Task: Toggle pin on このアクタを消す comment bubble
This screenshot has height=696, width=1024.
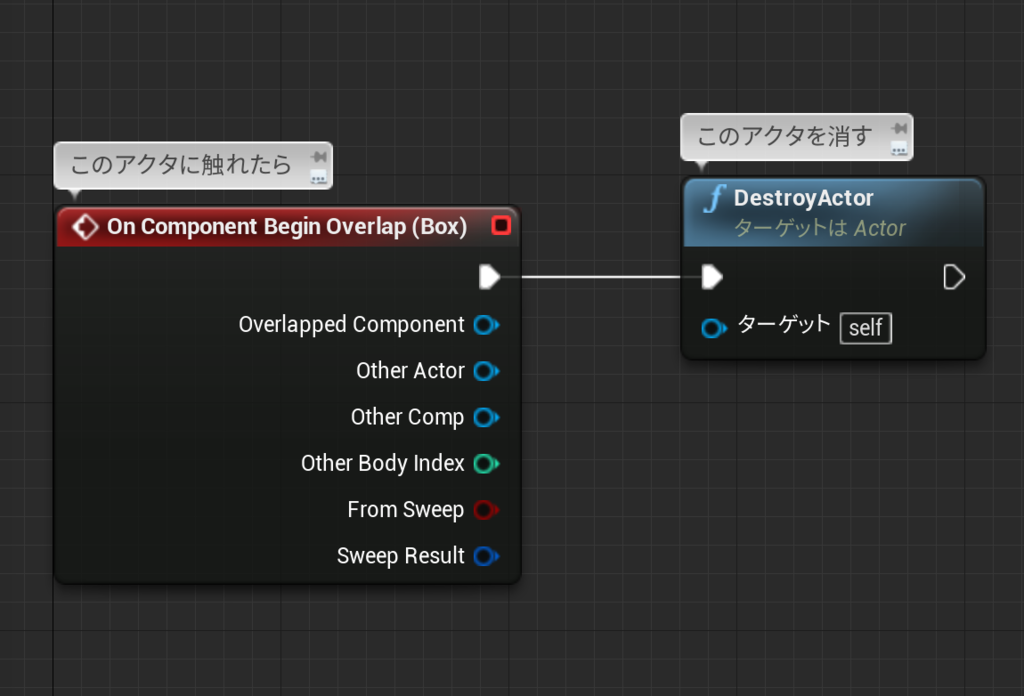Action: click(x=899, y=128)
